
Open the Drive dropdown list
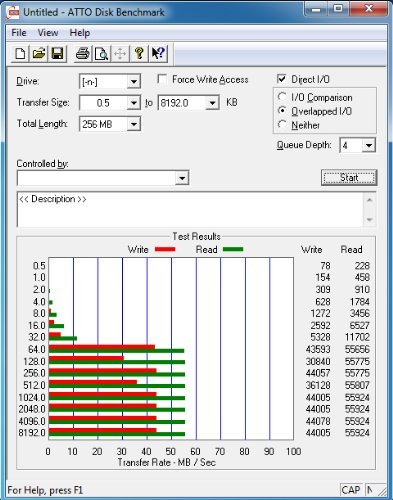[x=133, y=82]
